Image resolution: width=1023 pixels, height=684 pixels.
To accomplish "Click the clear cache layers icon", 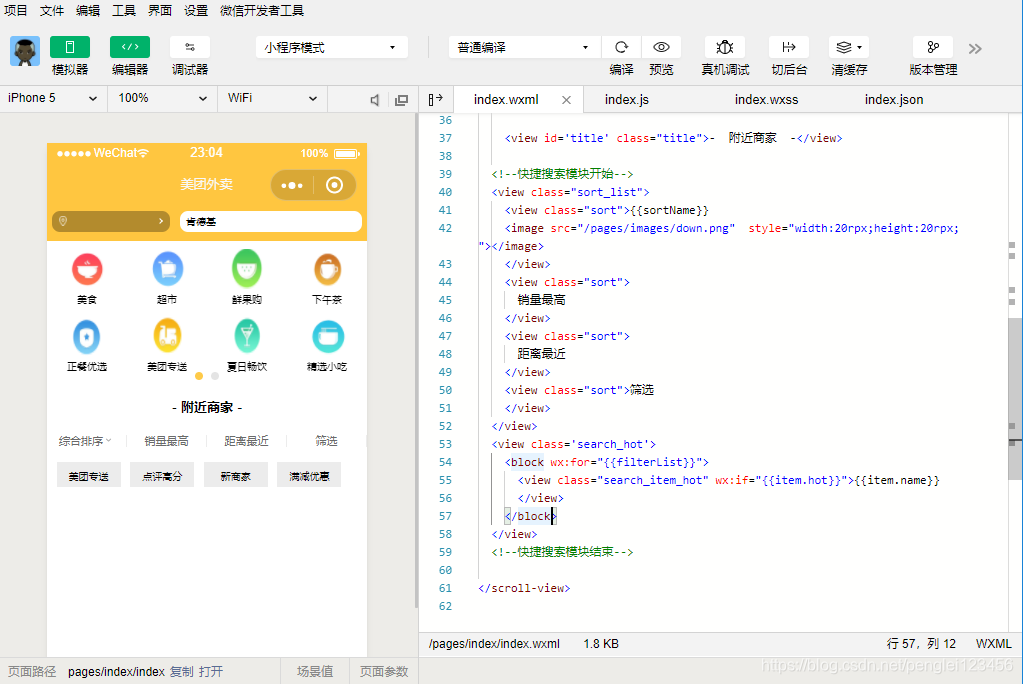I will [849, 47].
